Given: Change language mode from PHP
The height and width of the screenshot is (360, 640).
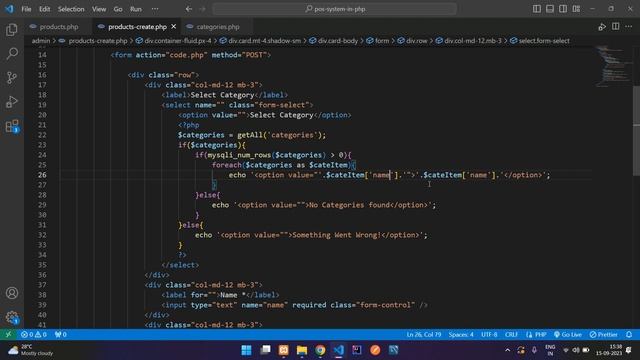Looking at the screenshot, I should (540, 334).
